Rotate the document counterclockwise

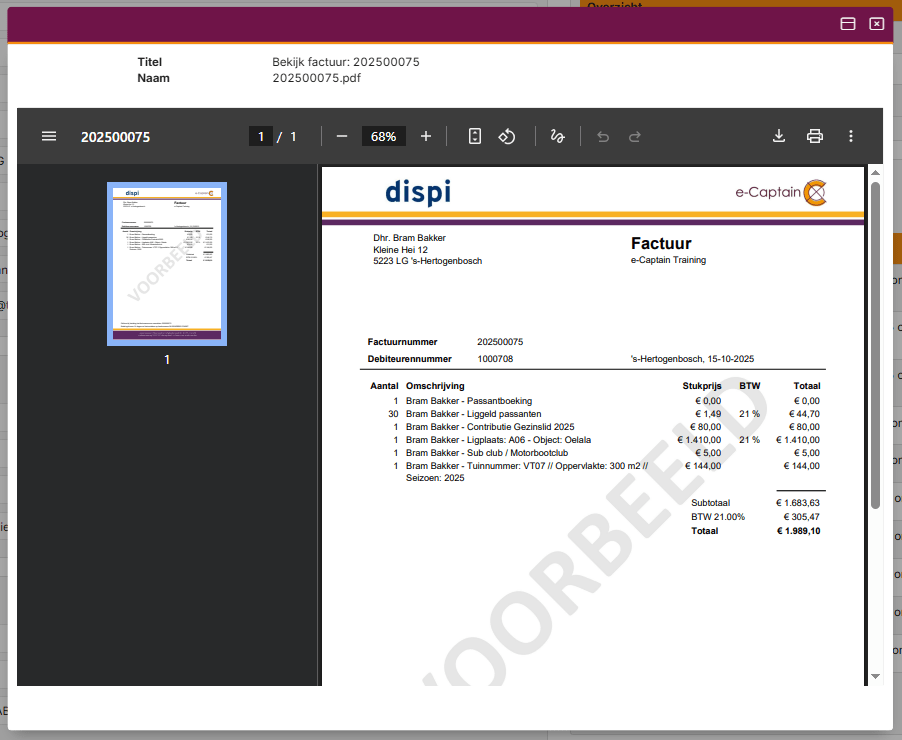coord(507,136)
